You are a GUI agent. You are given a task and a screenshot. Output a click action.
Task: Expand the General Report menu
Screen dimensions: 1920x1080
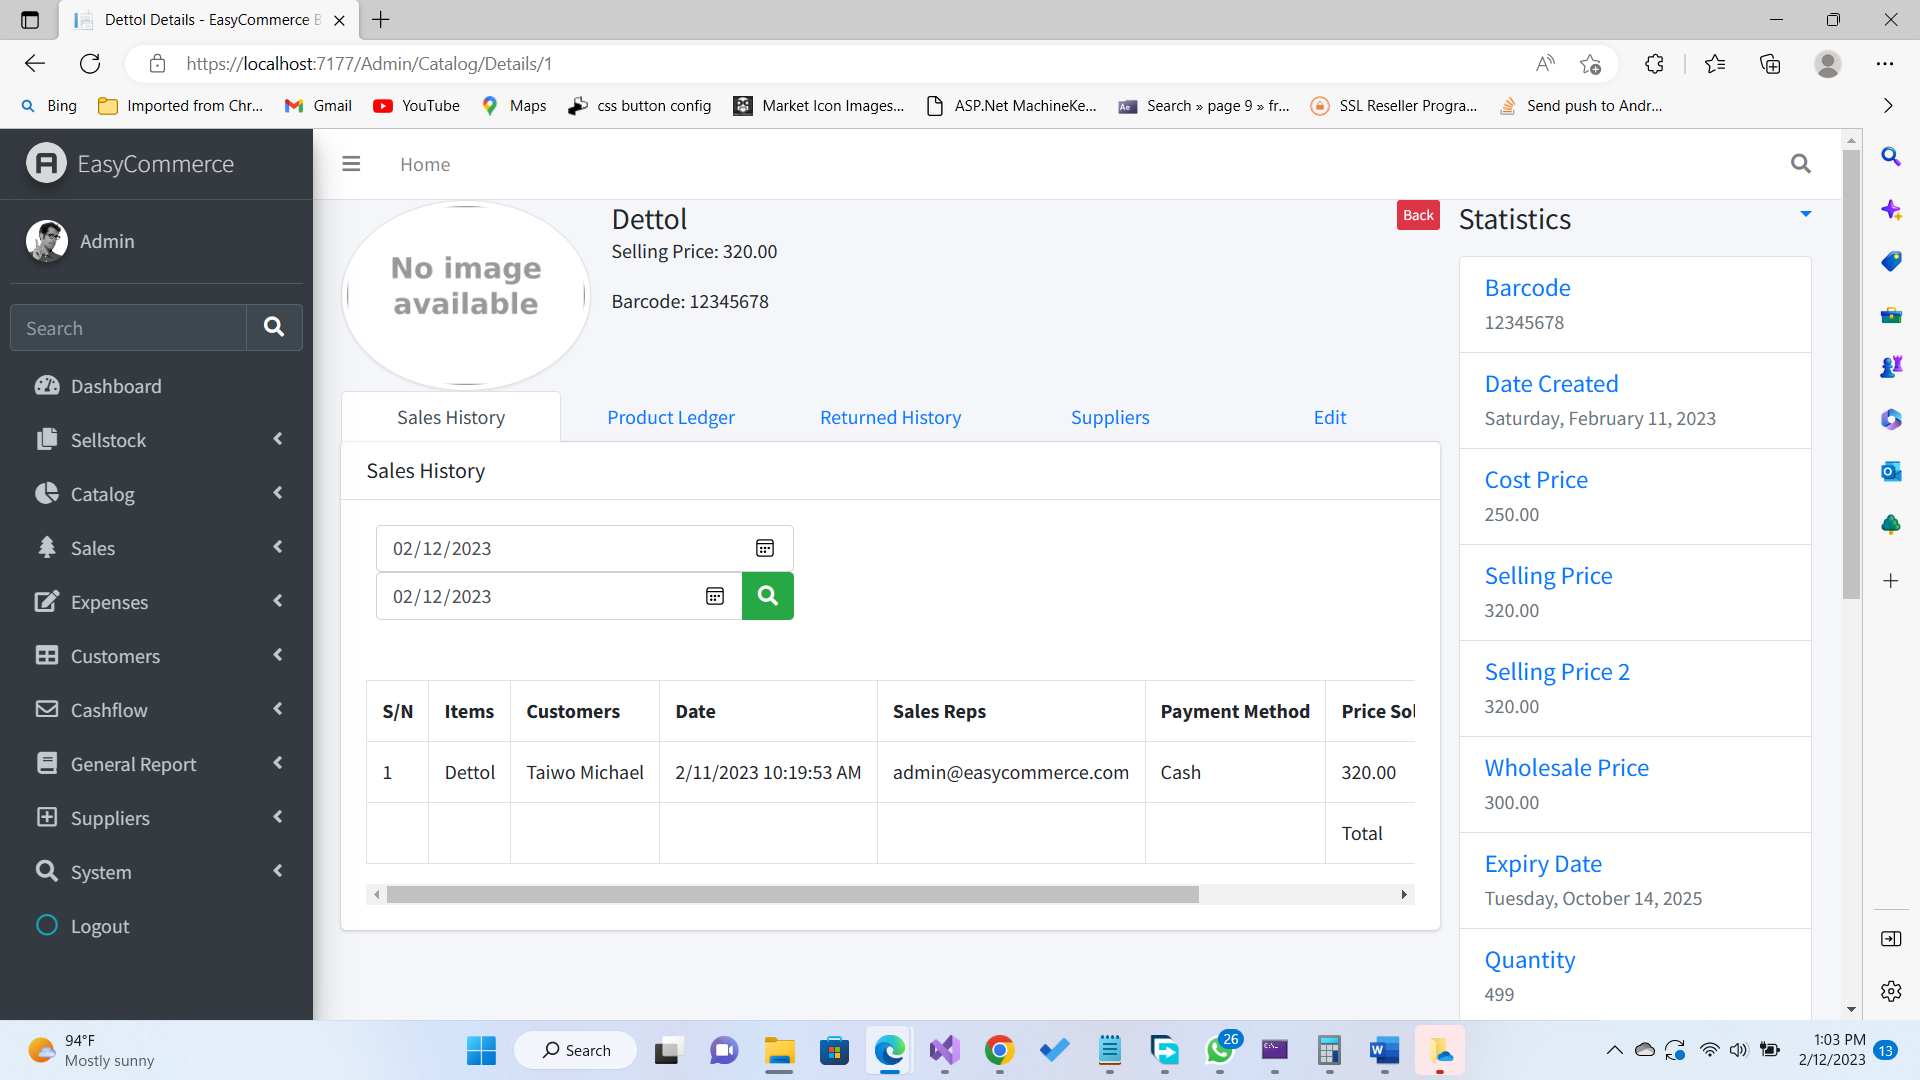click(x=133, y=764)
